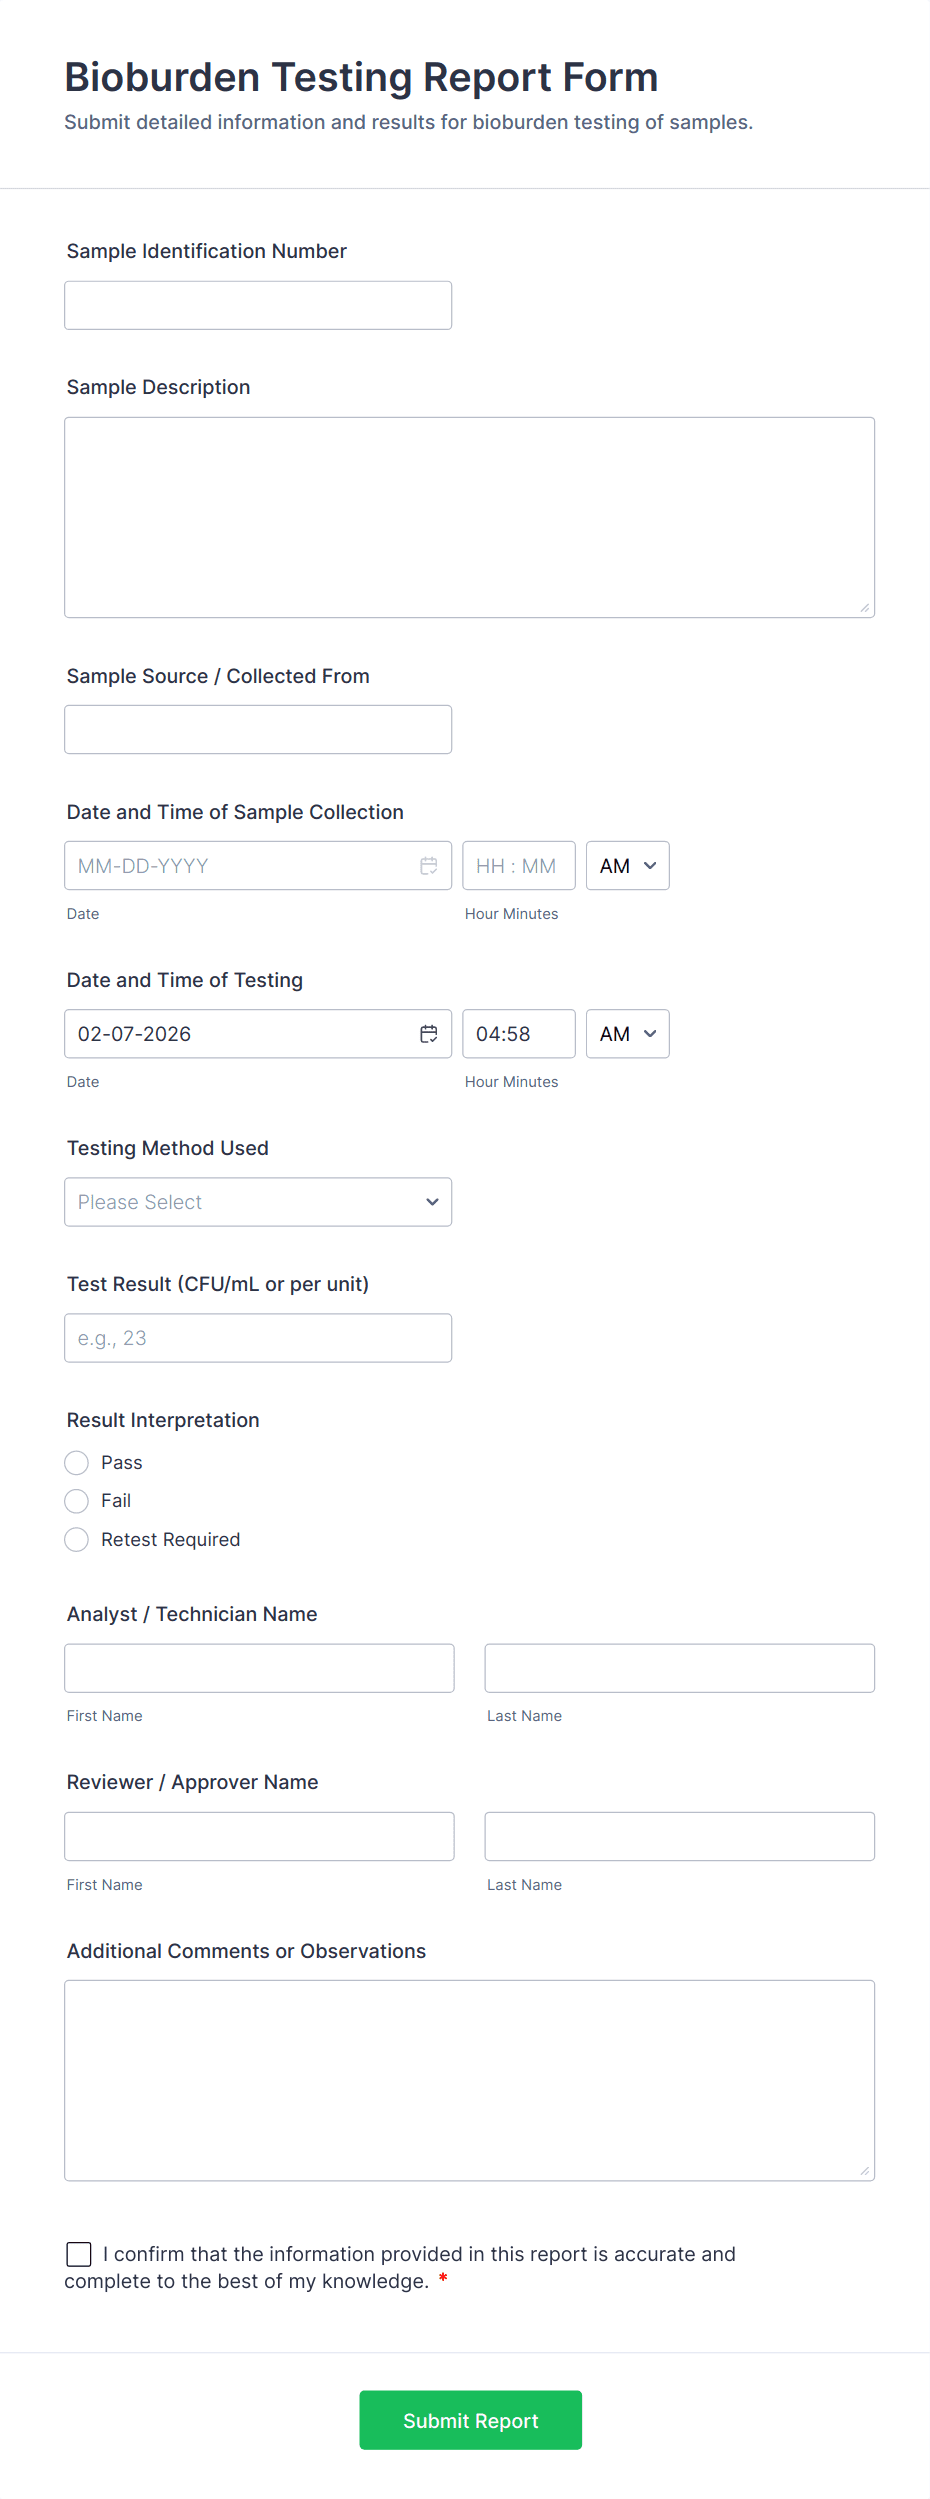Screen dimensions: 930x2499
Task: Choose Retest Required option
Action: pos(77,1540)
